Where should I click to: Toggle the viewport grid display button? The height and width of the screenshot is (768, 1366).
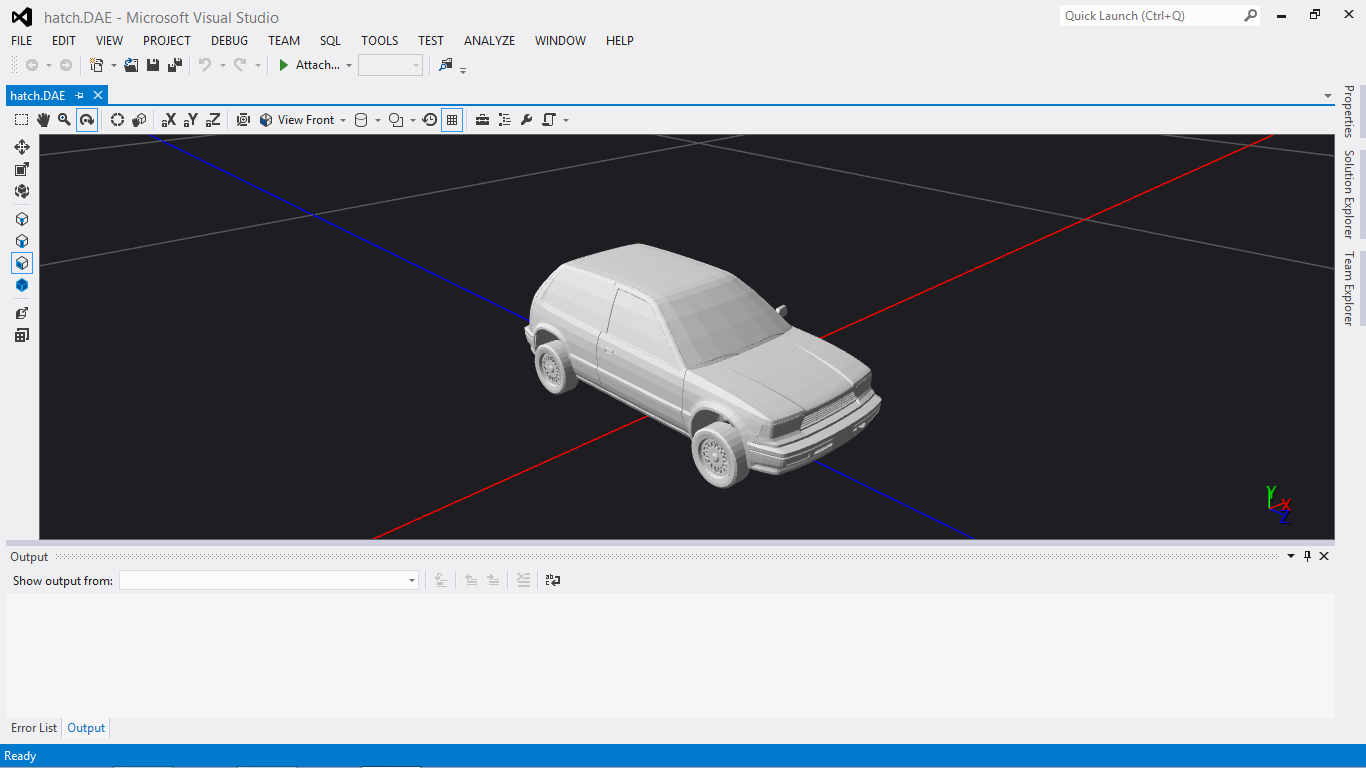(x=452, y=120)
